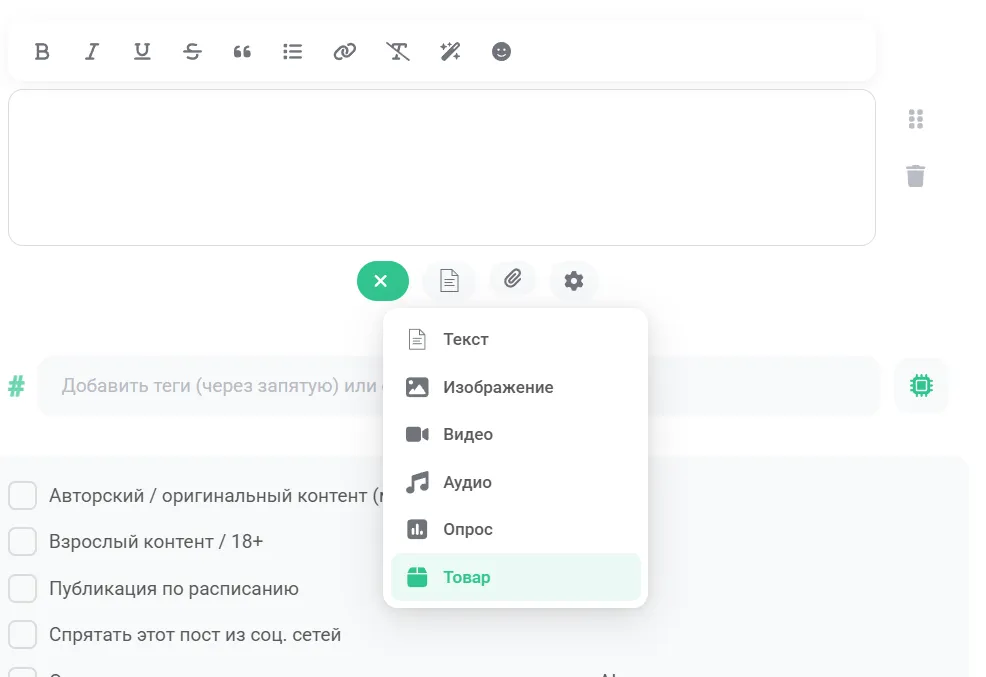The image size is (986, 677).
Task: Open the gear settings button below the editor
Action: 573,280
